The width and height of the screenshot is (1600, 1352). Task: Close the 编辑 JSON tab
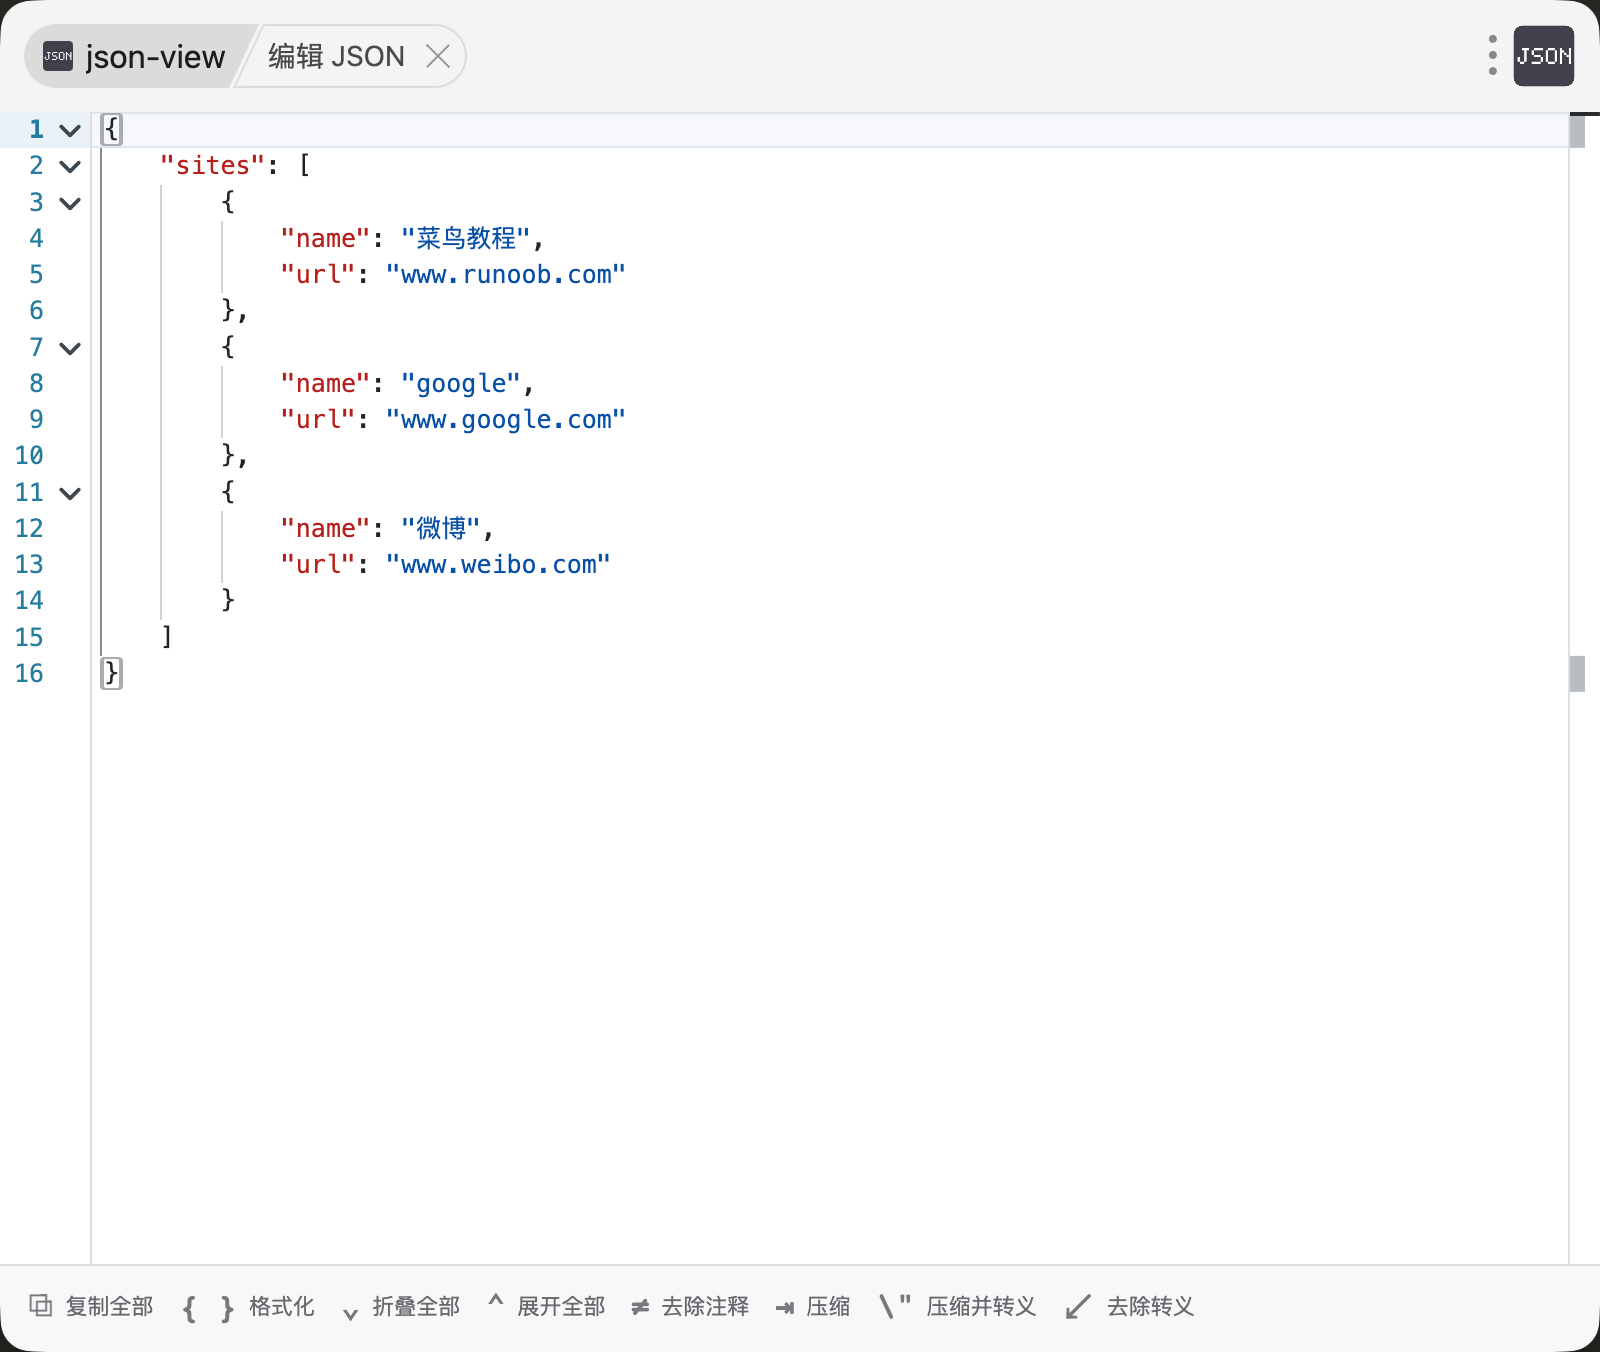pos(438,56)
